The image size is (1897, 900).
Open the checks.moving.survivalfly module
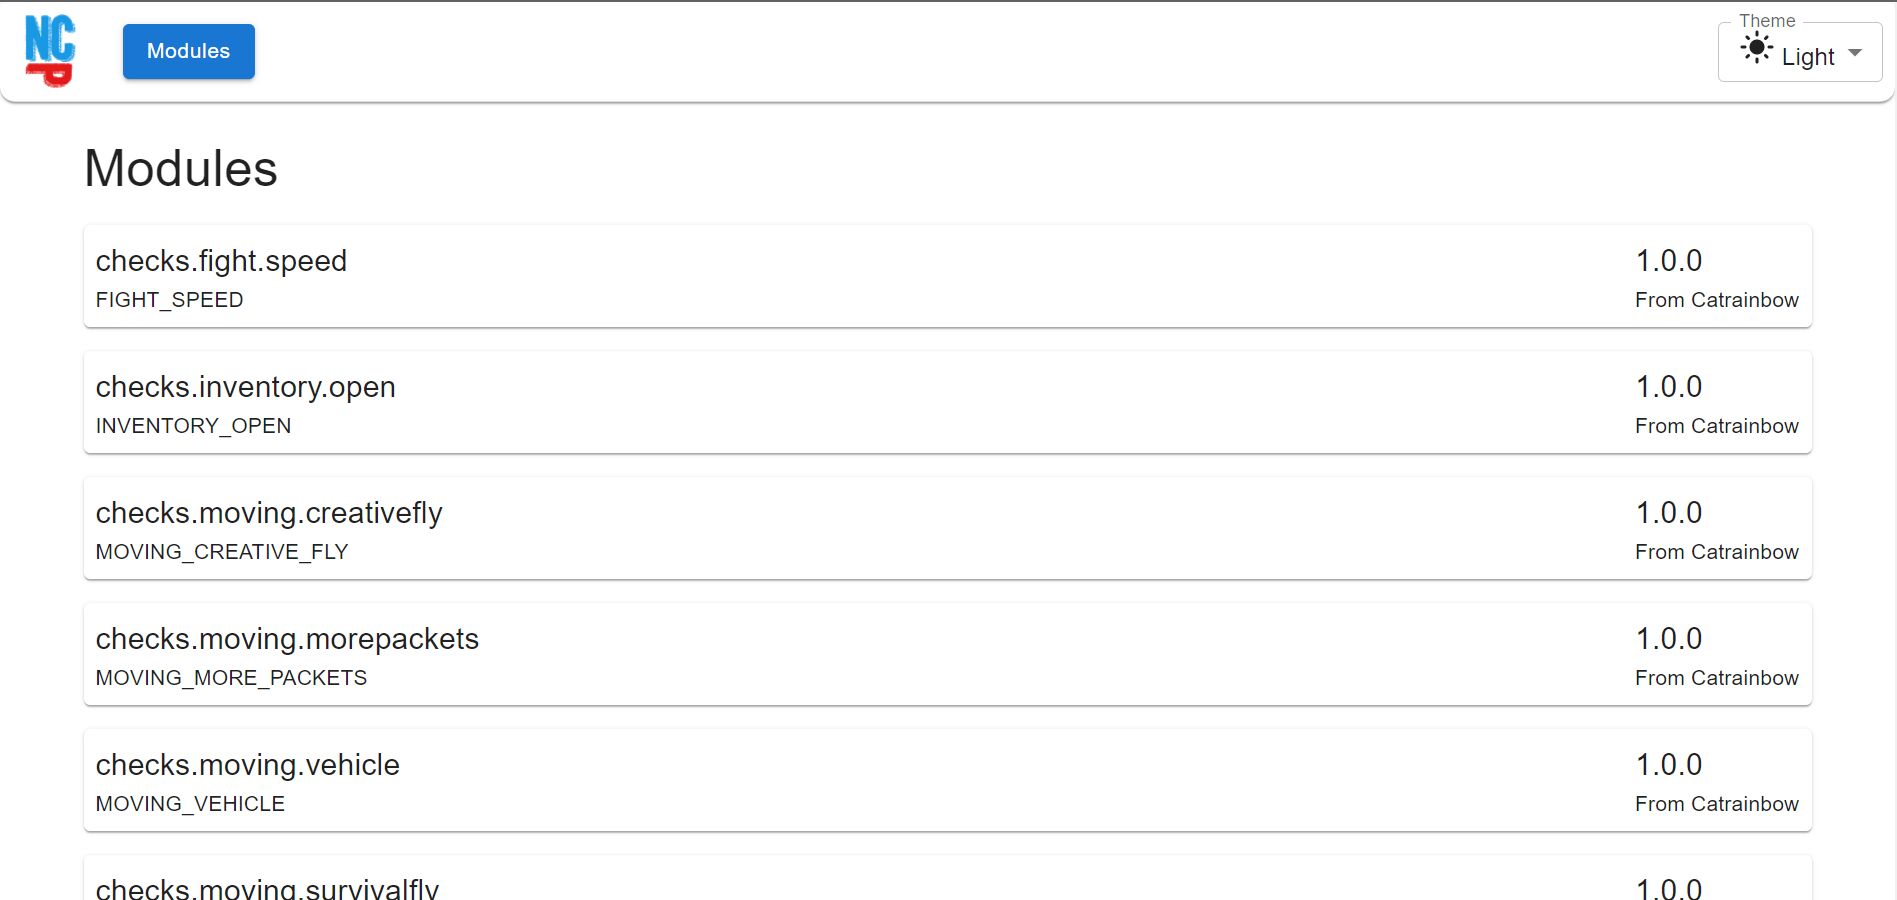tap(948, 878)
